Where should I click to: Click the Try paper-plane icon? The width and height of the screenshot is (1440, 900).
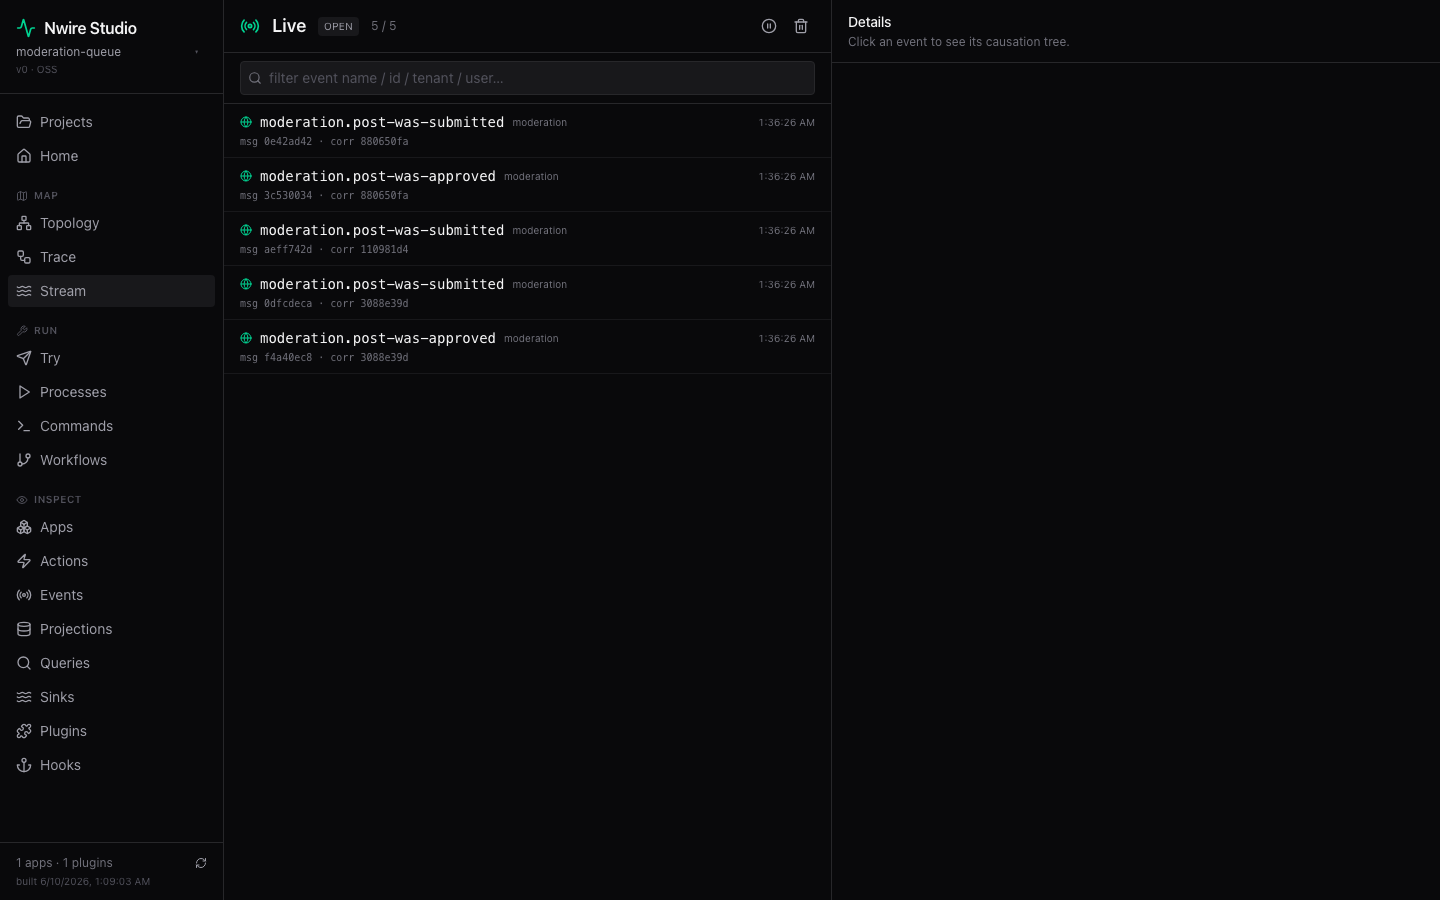click(x=24, y=358)
